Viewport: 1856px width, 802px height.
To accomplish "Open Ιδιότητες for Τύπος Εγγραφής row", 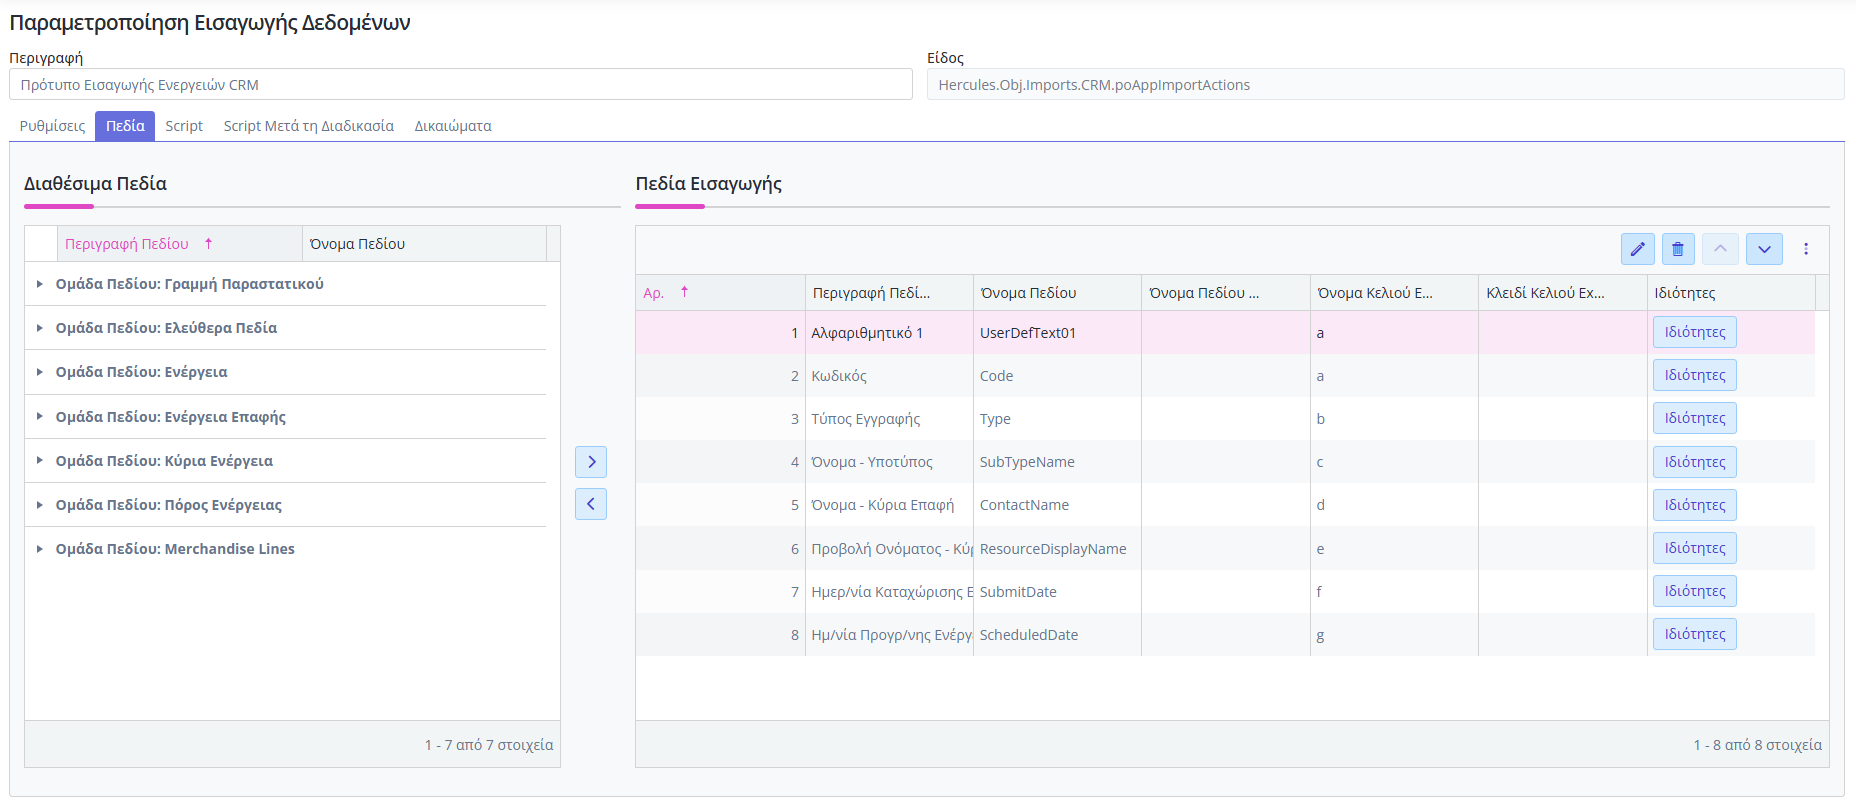I will [x=1695, y=418].
